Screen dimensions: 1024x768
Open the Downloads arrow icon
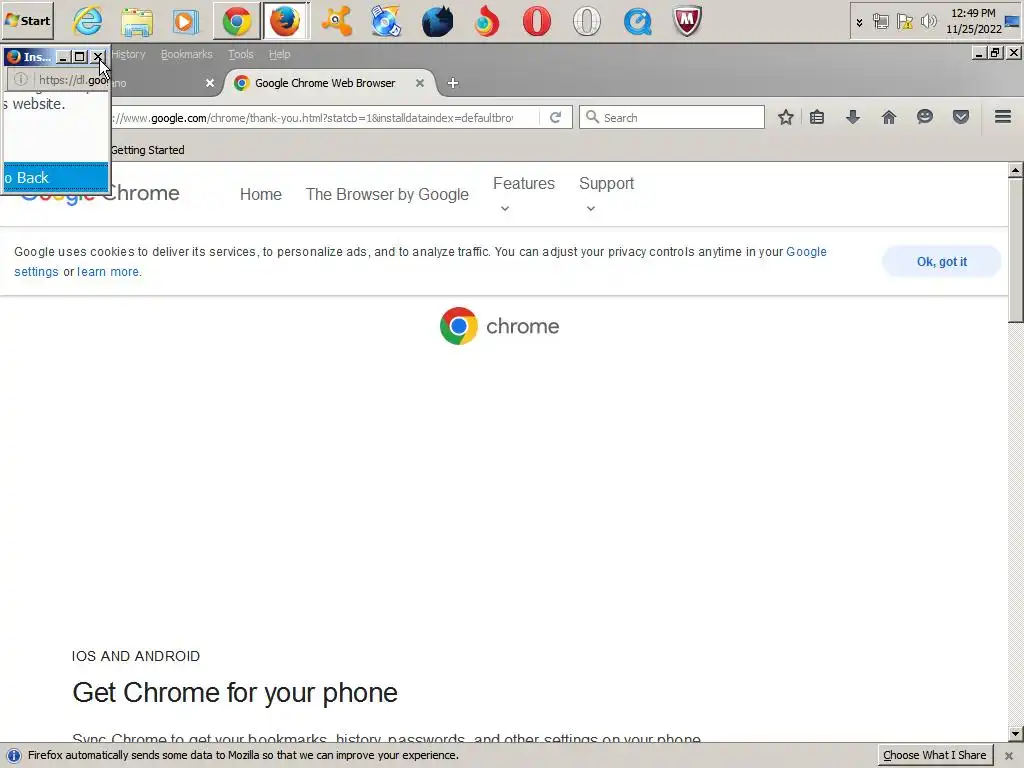[x=853, y=118]
